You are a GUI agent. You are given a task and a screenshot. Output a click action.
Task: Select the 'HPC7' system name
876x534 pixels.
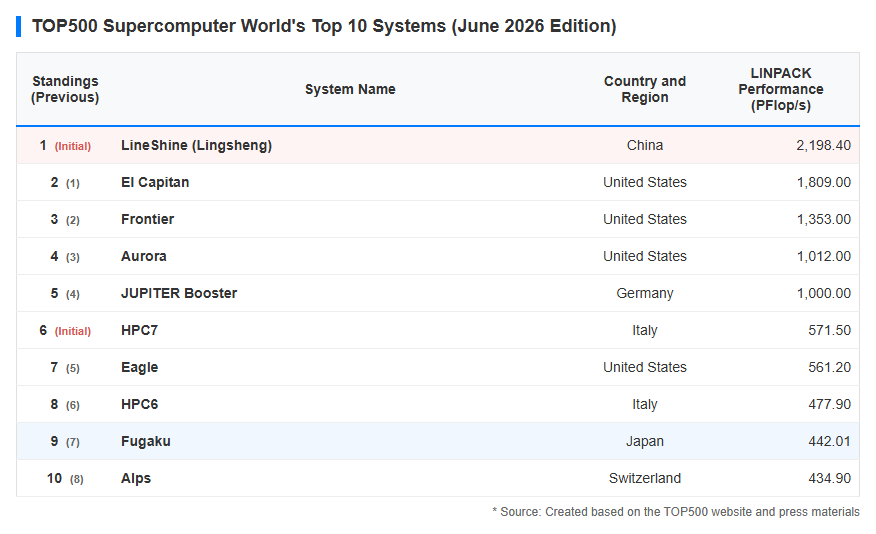[140, 330]
